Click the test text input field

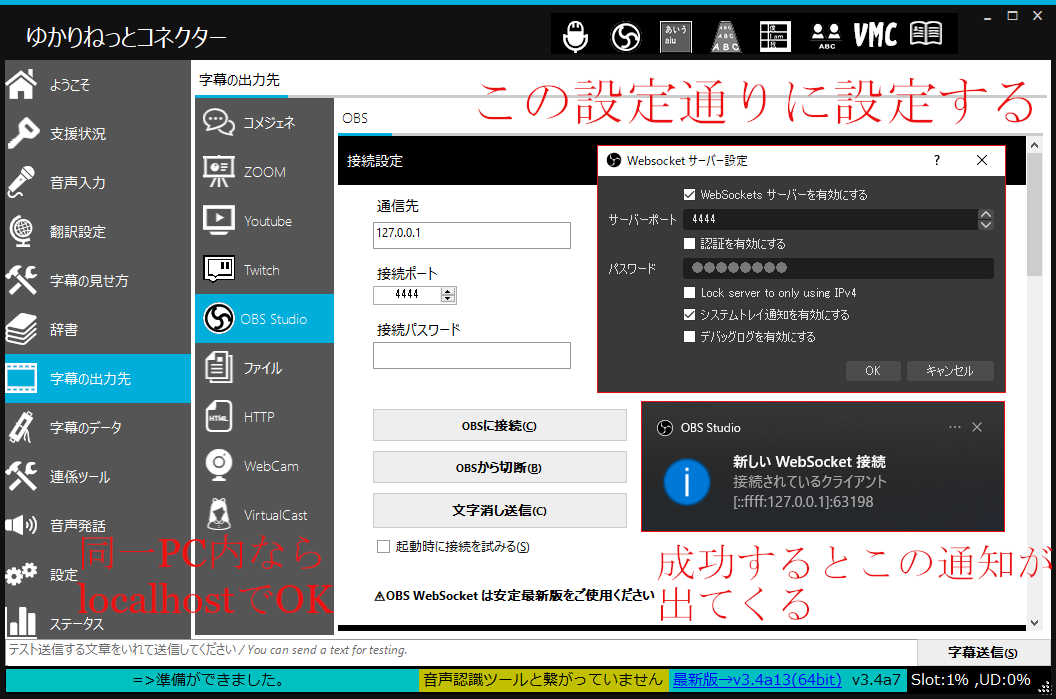[461, 651]
